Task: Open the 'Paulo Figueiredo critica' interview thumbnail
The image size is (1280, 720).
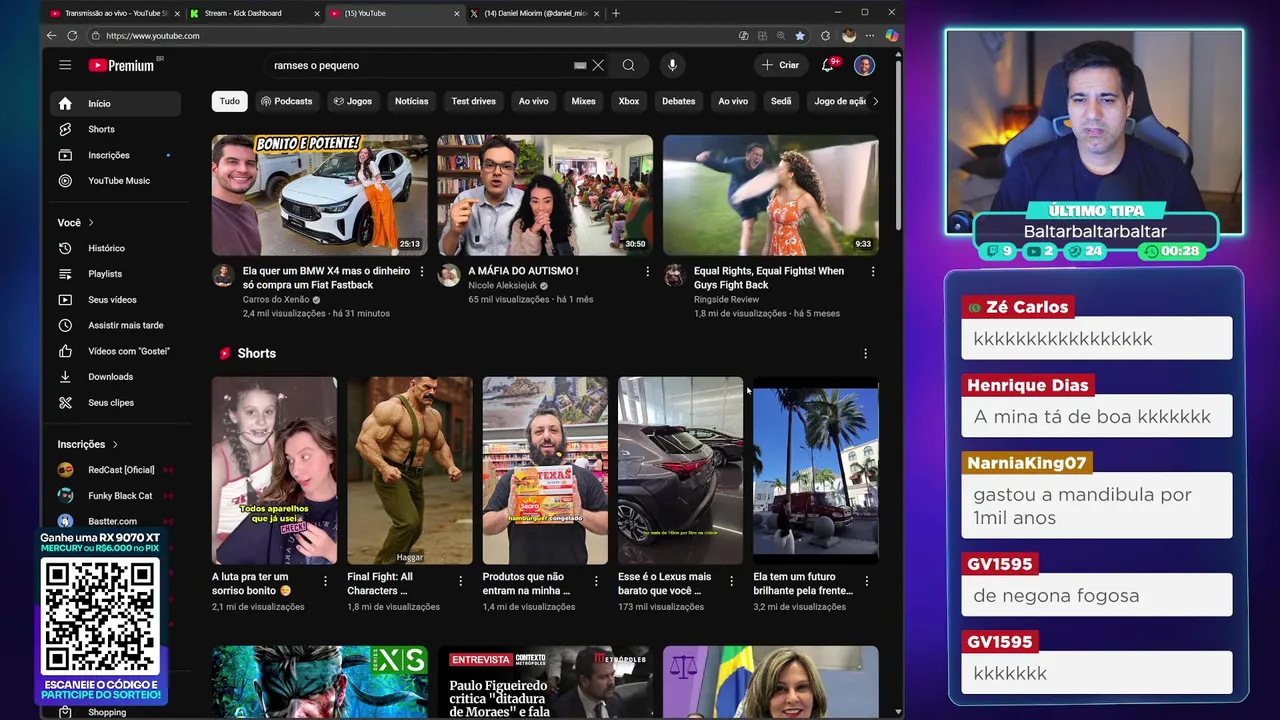Action: coord(545,682)
